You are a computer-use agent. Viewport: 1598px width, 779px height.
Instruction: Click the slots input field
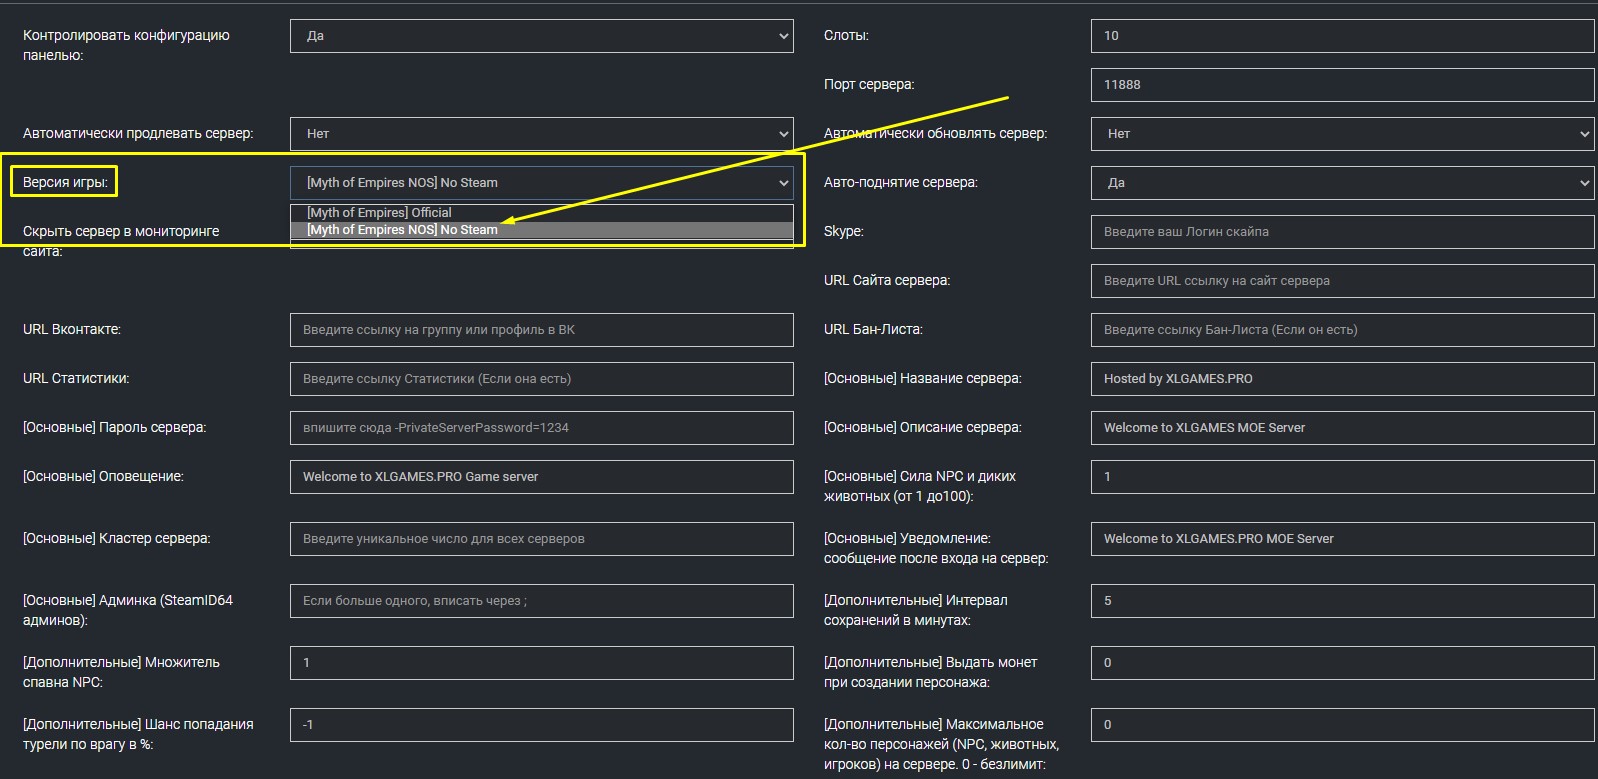point(1341,36)
